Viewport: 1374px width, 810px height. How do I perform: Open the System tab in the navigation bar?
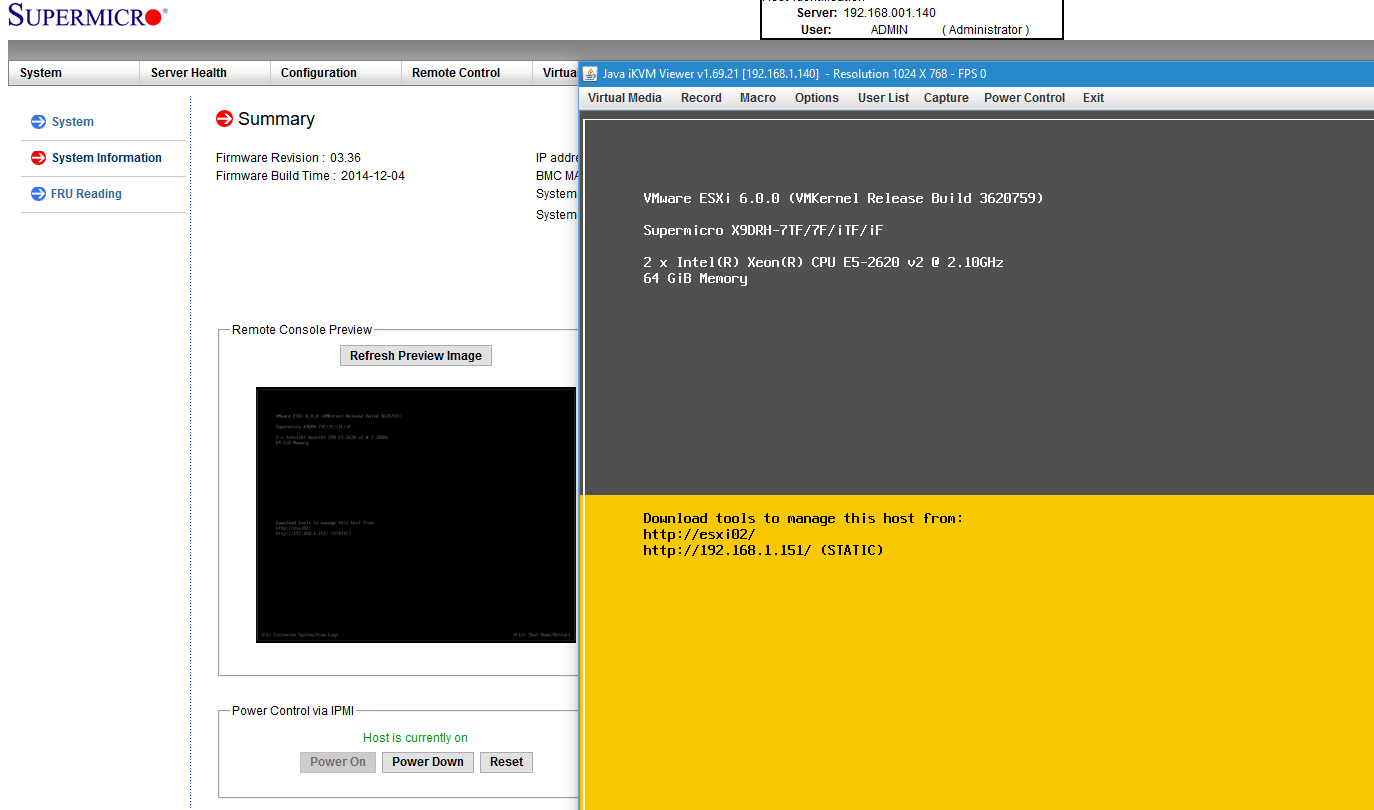point(74,73)
